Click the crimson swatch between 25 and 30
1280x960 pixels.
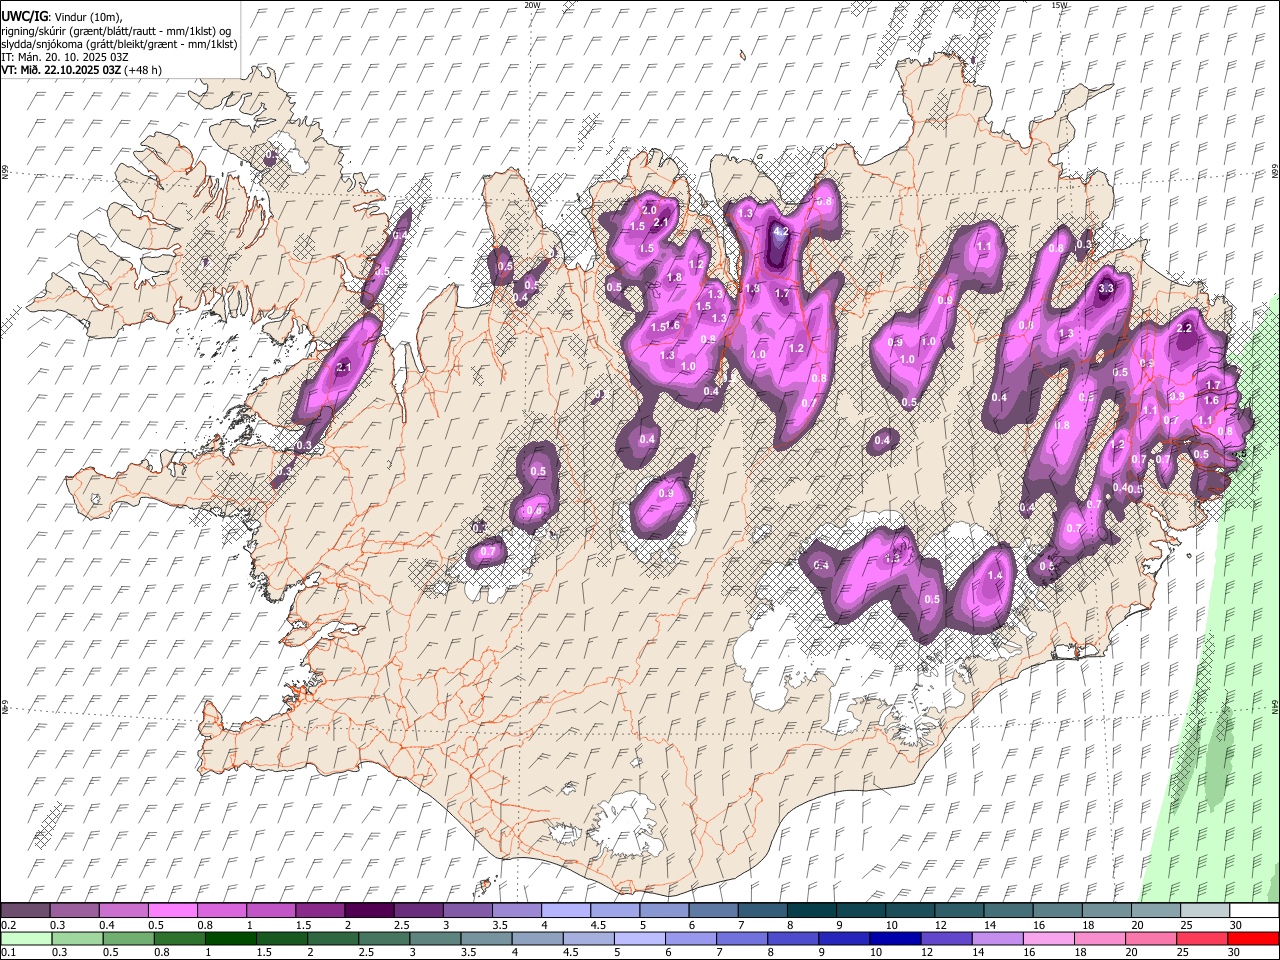click(x=1201, y=939)
